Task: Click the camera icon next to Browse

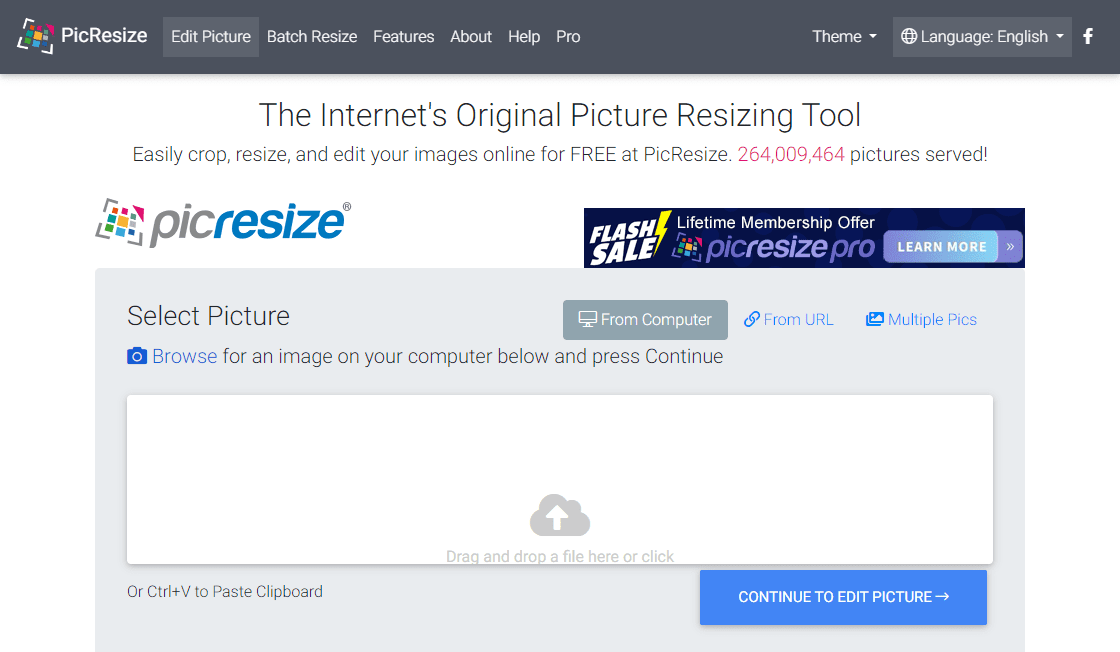Action: coord(137,356)
